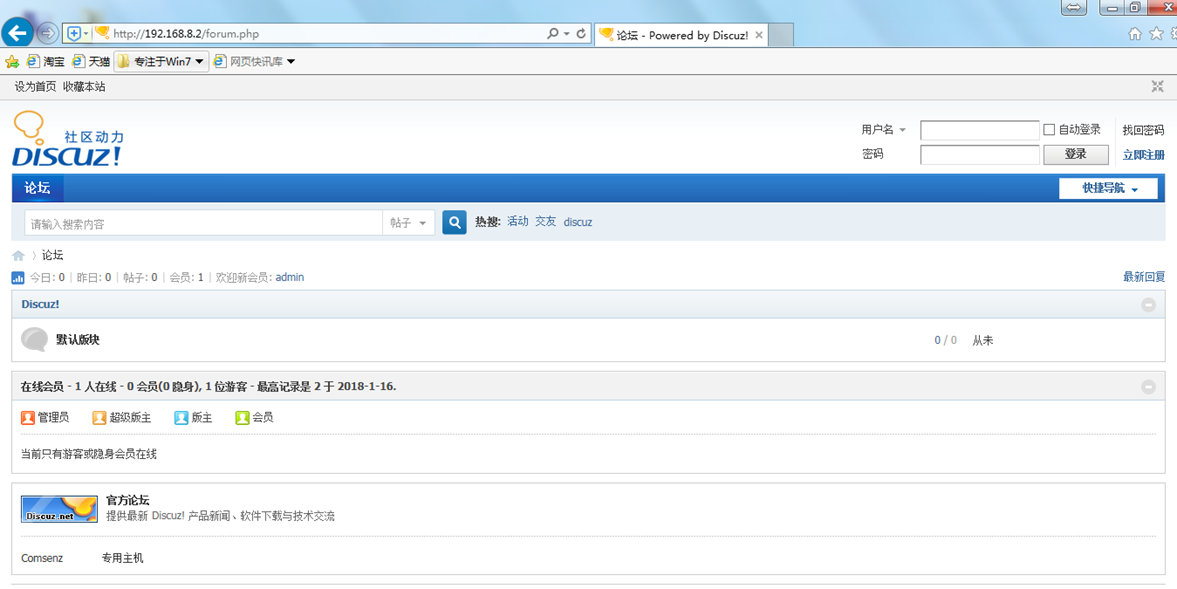Click the 登录 button
Viewport: 1177px width, 589px height.
(x=1075, y=154)
